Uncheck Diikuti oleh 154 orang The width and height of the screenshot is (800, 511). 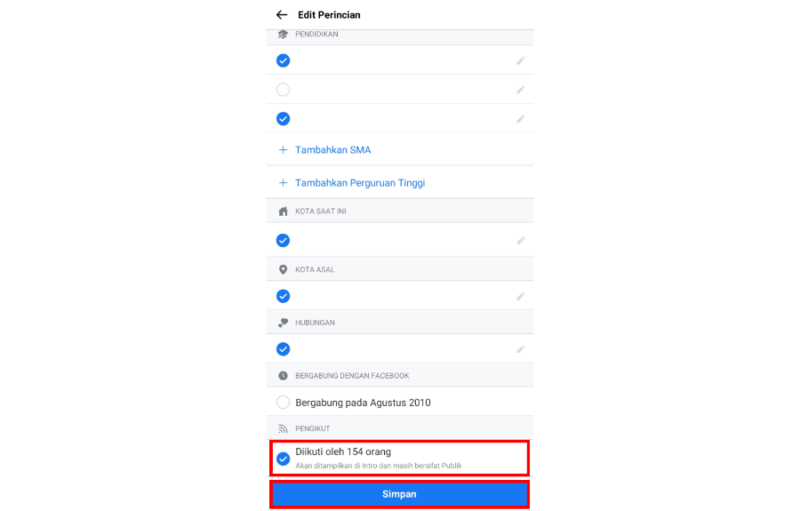(283, 458)
